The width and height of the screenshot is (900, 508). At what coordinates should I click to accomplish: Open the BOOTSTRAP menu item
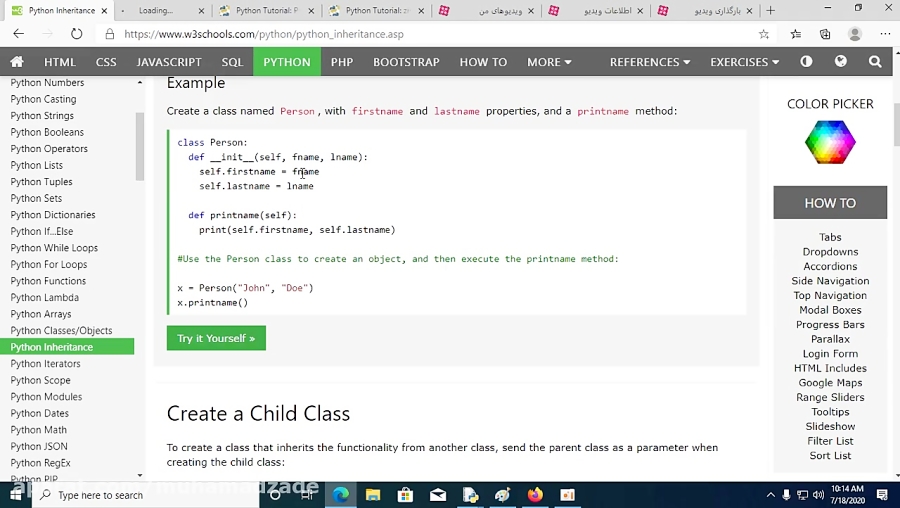tap(406, 61)
